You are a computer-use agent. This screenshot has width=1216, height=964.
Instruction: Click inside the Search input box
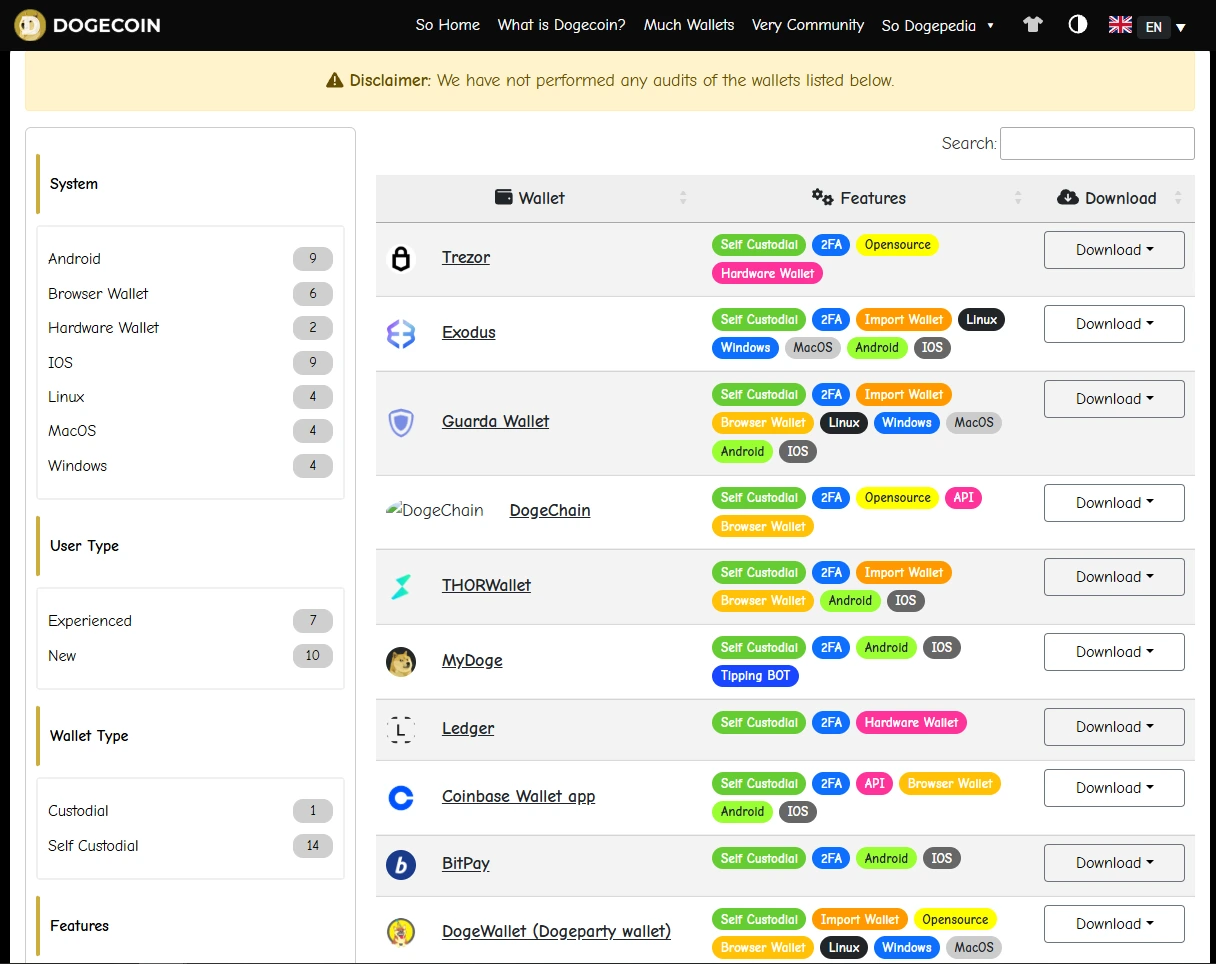click(1097, 143)
